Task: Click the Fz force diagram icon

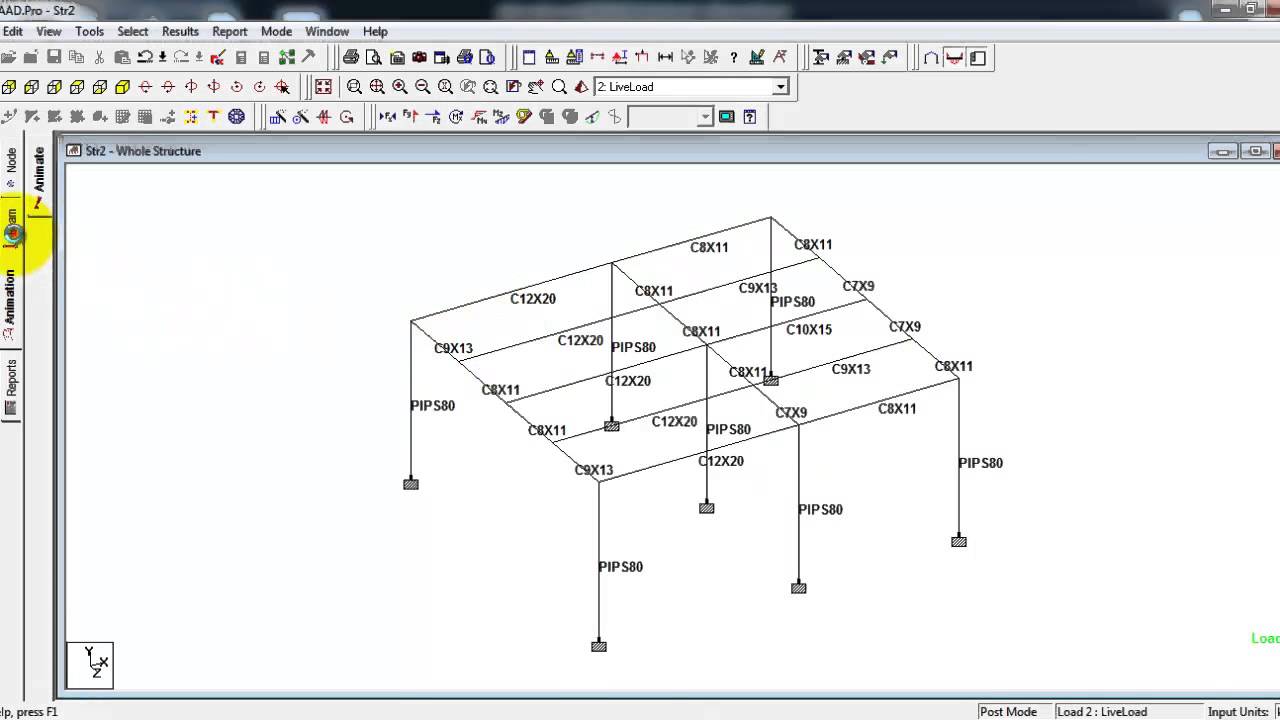Action: [433, 117]
